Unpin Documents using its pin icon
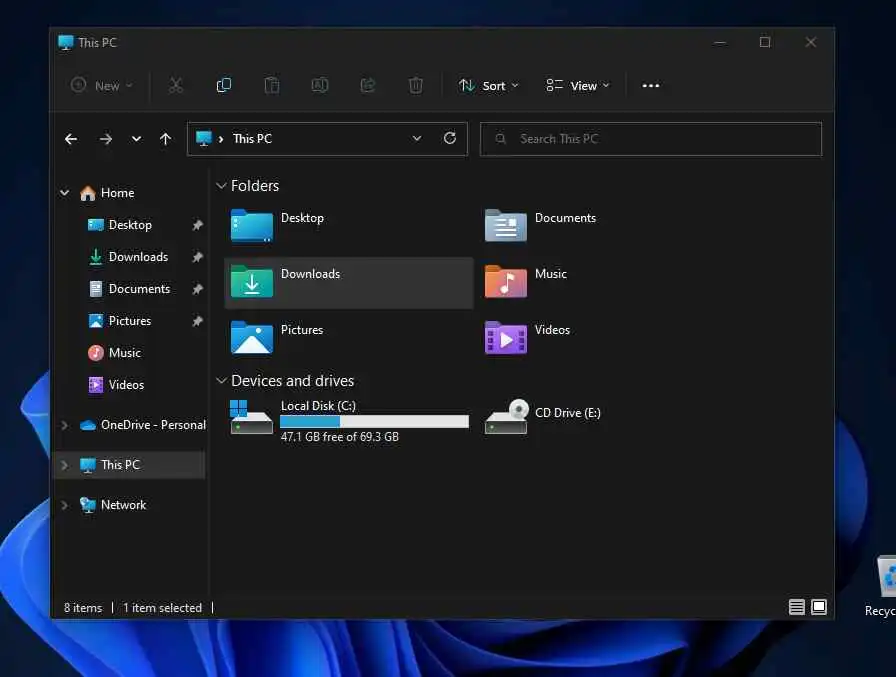Image resolution: width=896 pixels, height=677 pixels. [197, 289]
